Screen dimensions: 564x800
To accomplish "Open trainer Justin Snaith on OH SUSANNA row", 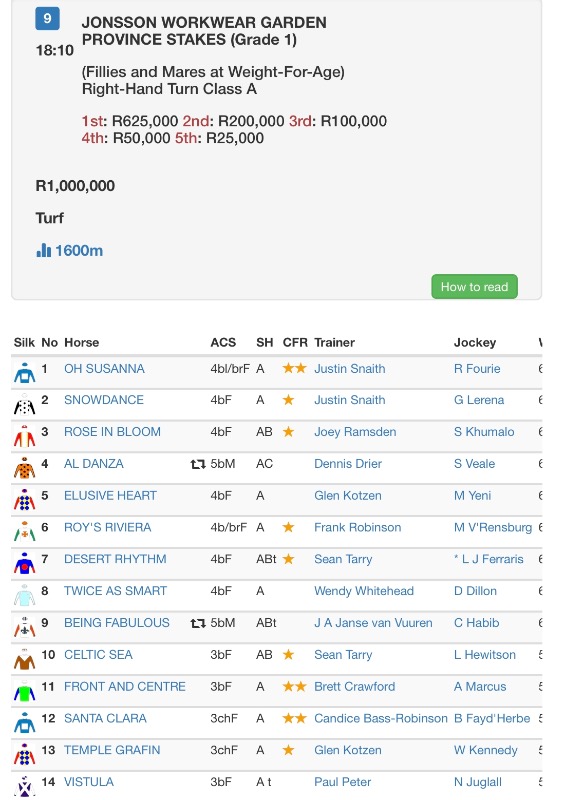I will click(350, 369).
